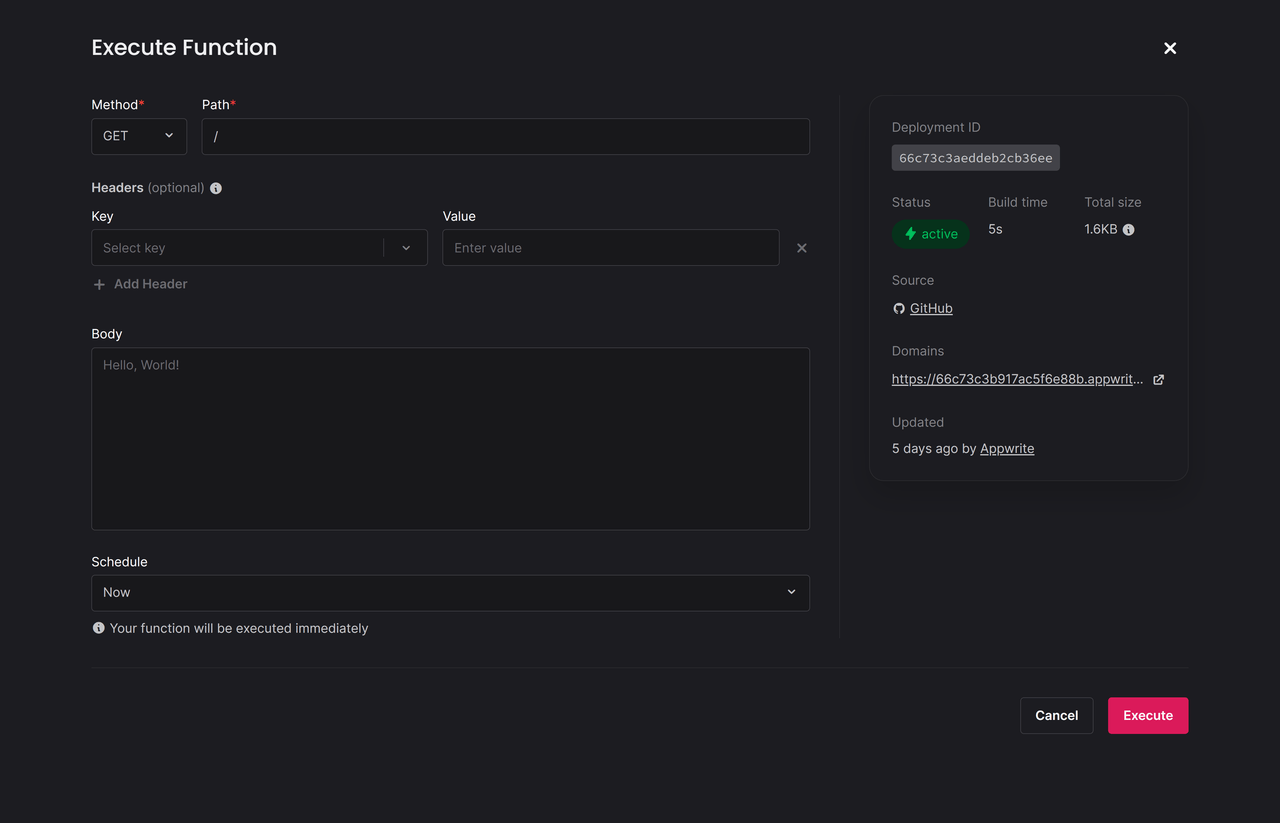Open the appwrite domain URL link
Image resolution: width=1280 pixels, height=823 pixels.
[x=1016, y=380]
